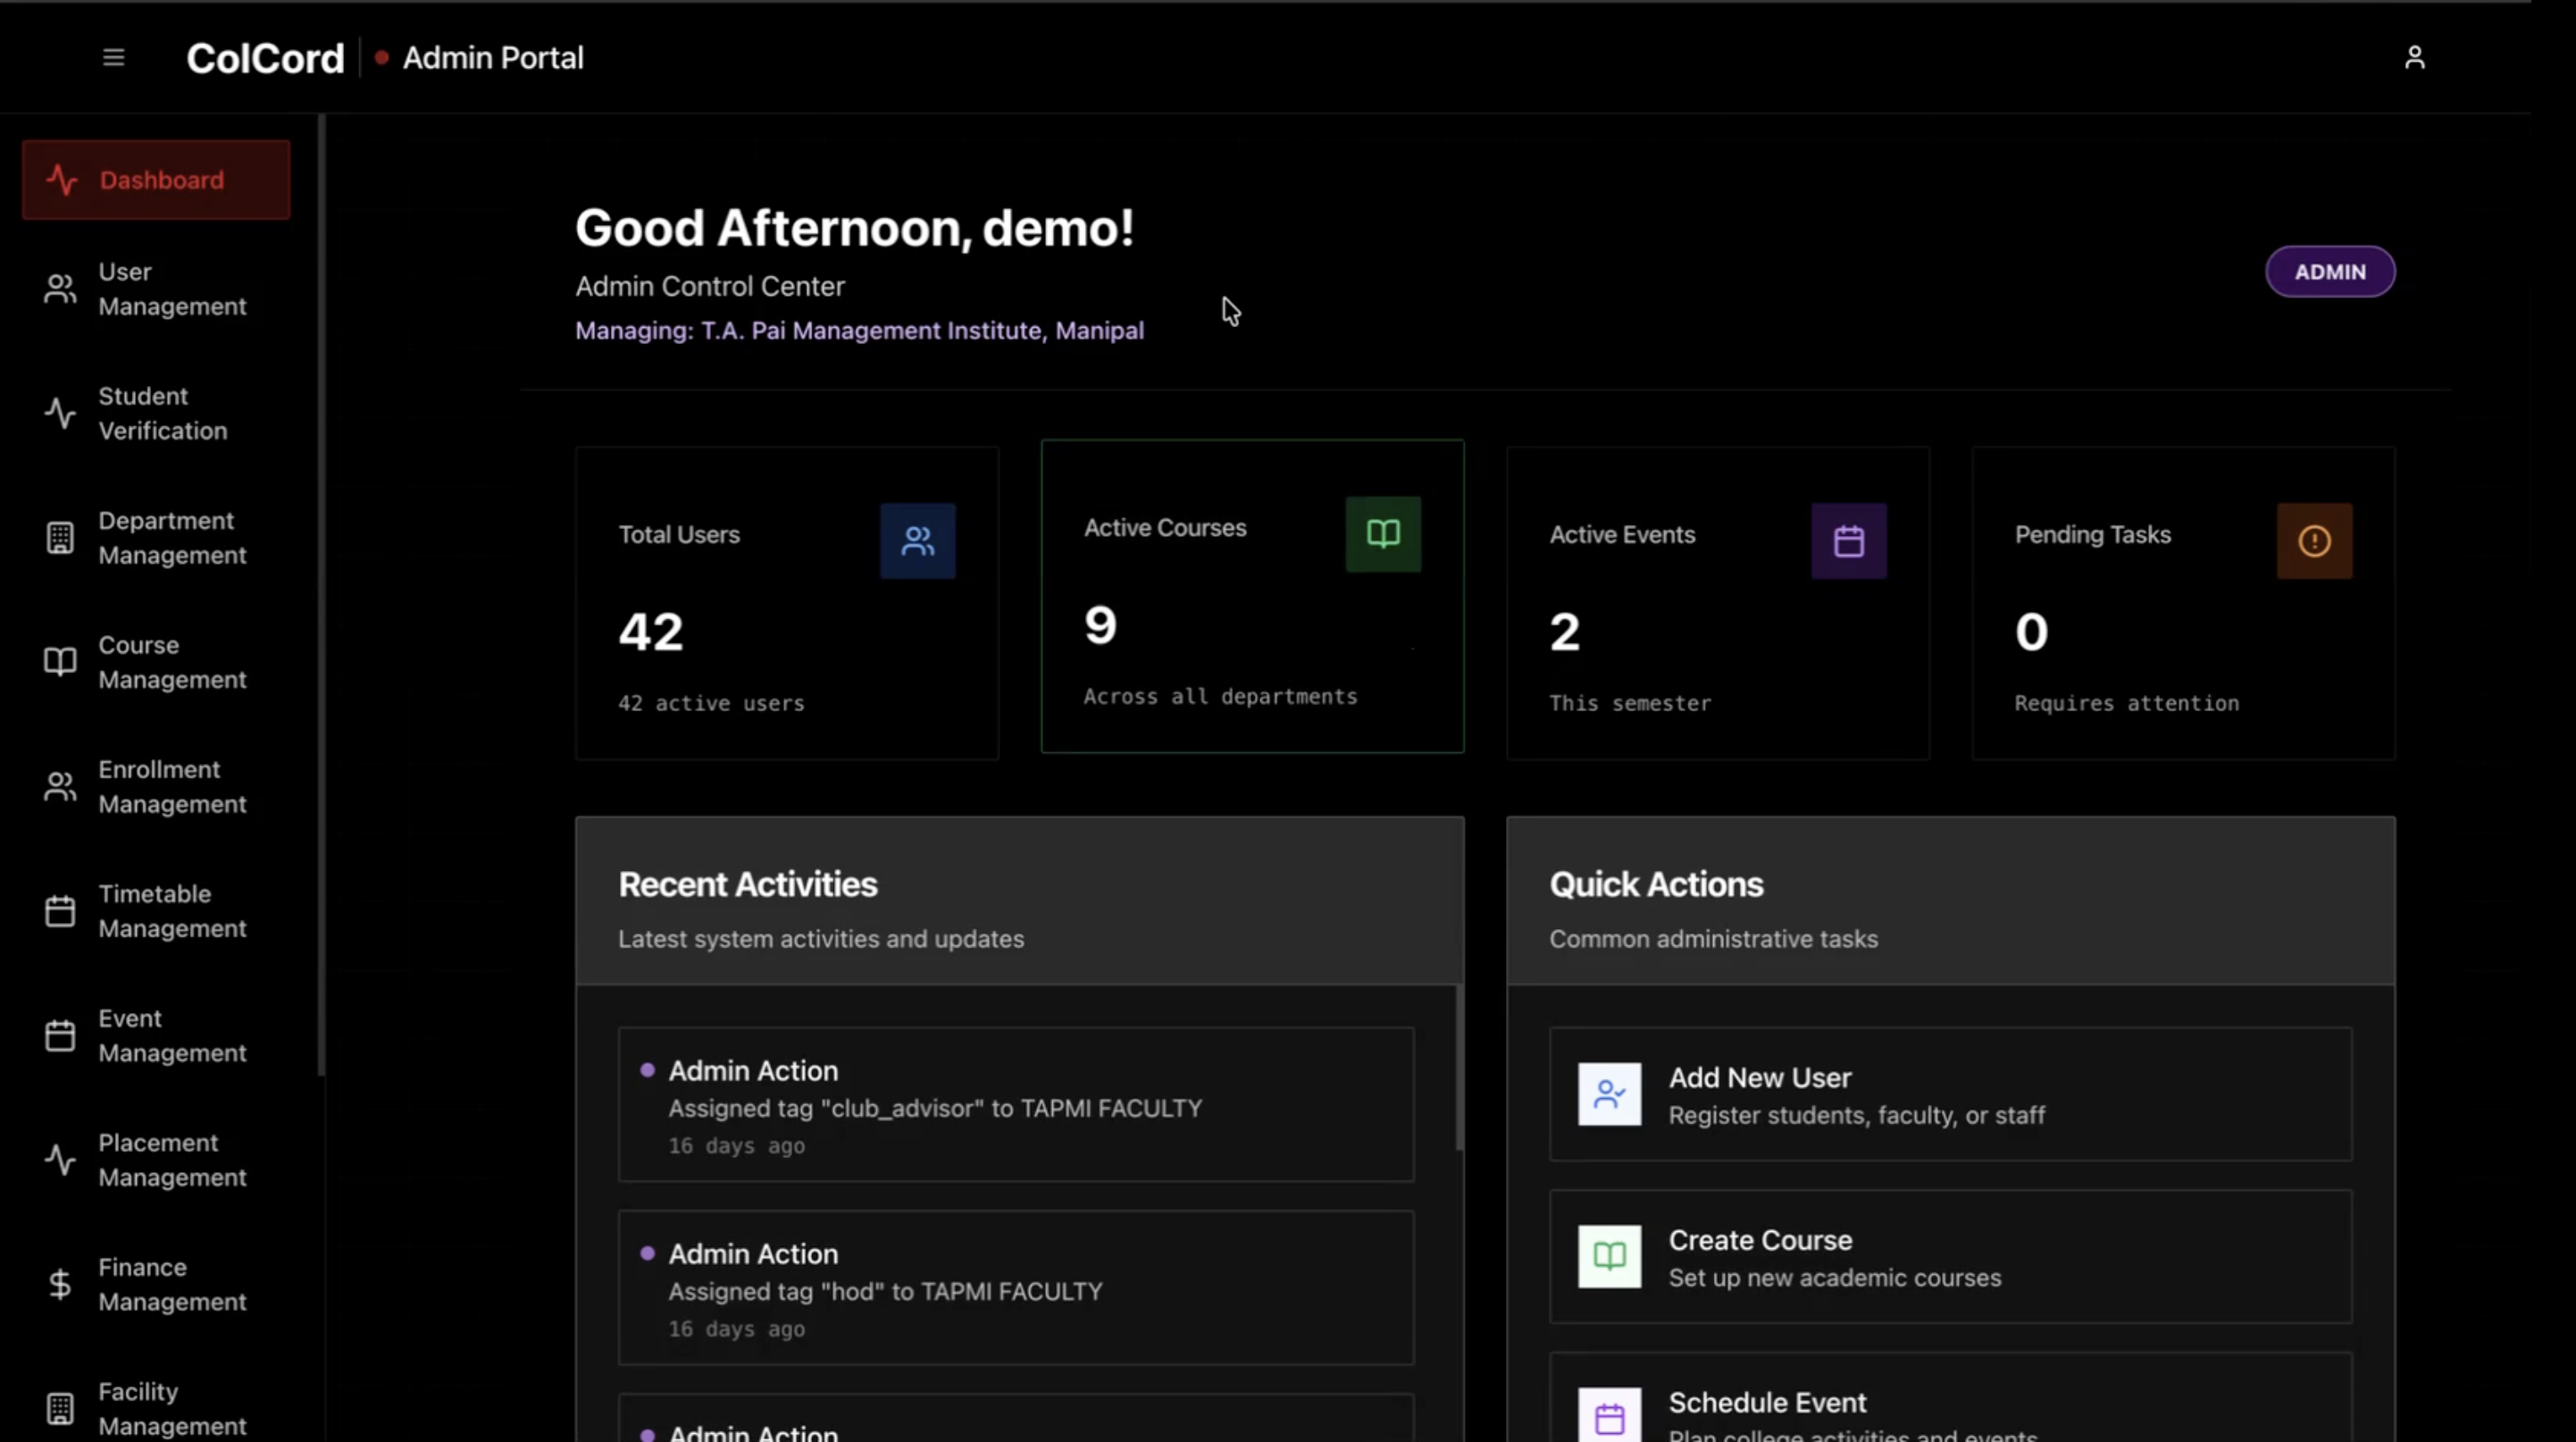The height and width of the screenshot is (1442, 2576).
Task: Toggle the hamburger sidebar menu icon
Action: (113, 58)
